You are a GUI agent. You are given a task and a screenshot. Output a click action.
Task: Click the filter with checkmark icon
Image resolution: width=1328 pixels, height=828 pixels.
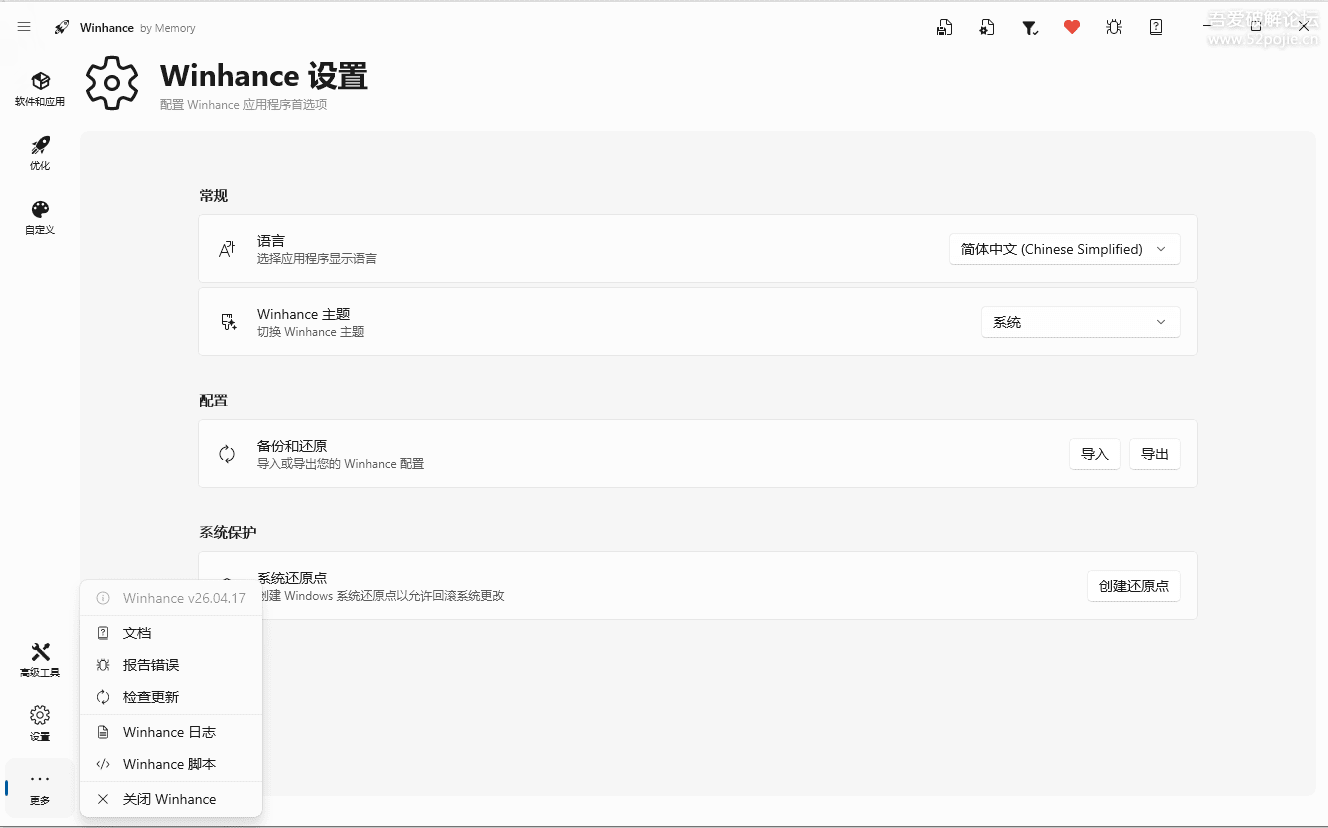[x=1030, y=27]
